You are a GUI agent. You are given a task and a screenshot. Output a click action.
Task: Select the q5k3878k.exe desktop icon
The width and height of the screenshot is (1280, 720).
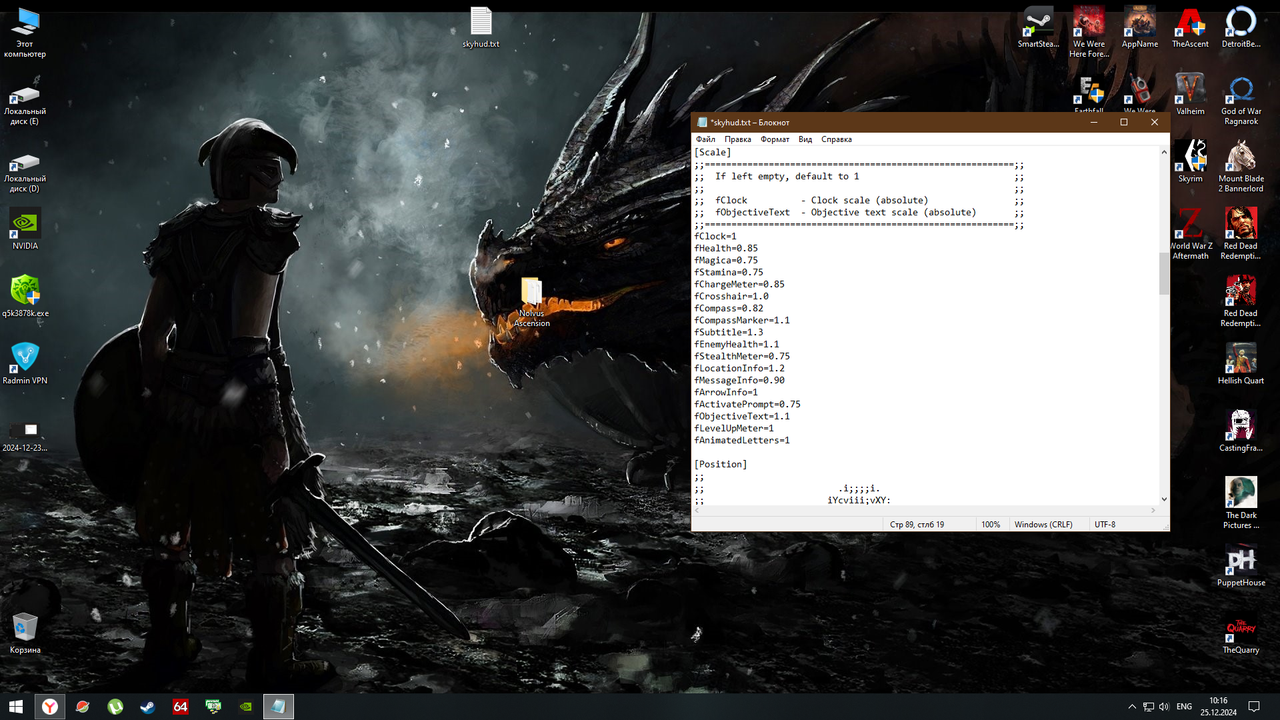pos(25,297)
